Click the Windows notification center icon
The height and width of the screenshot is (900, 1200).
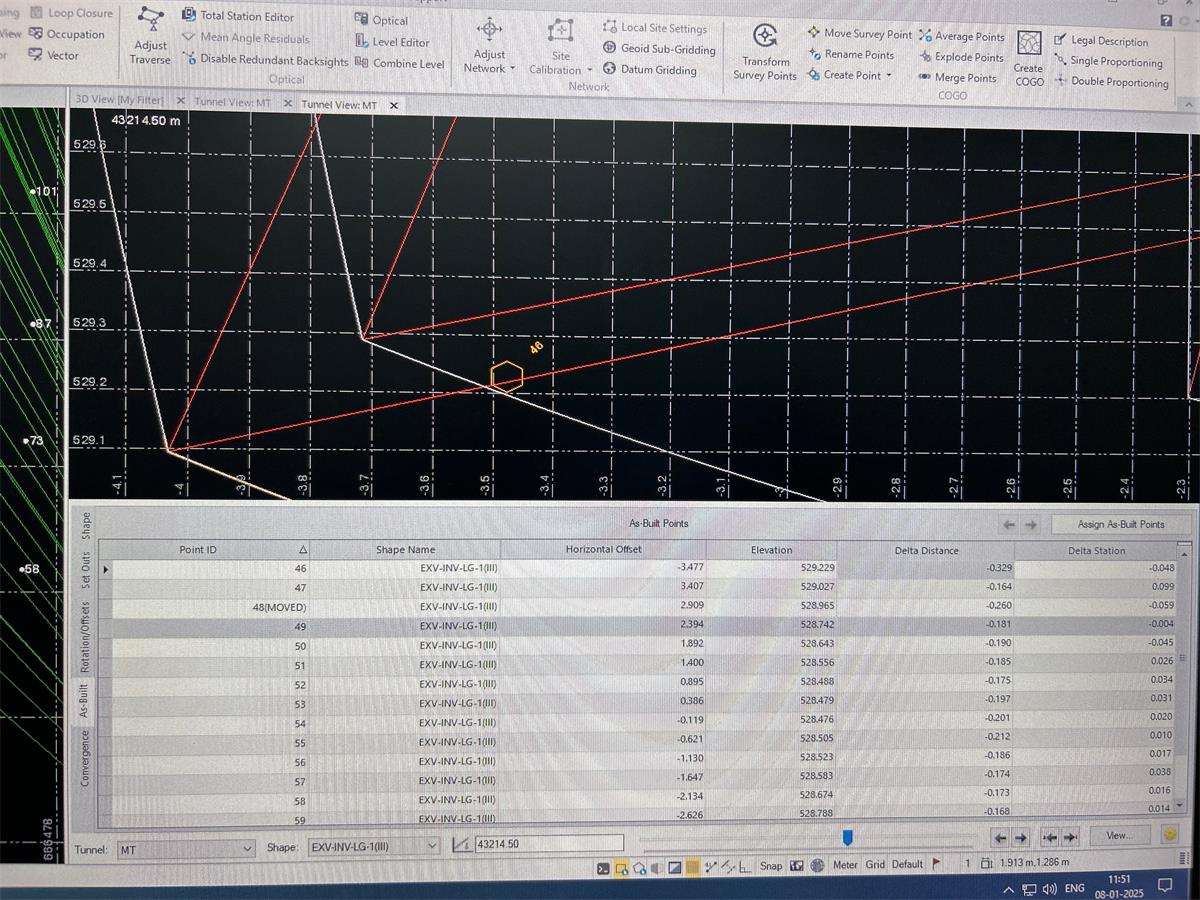pyautogui.click(x=1164, y=886)
